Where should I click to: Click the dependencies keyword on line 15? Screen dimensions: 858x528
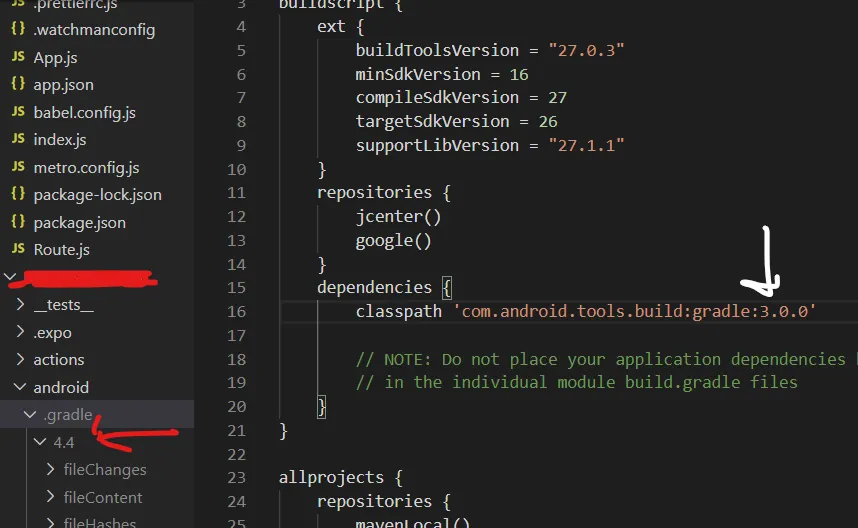click(374, 287)
